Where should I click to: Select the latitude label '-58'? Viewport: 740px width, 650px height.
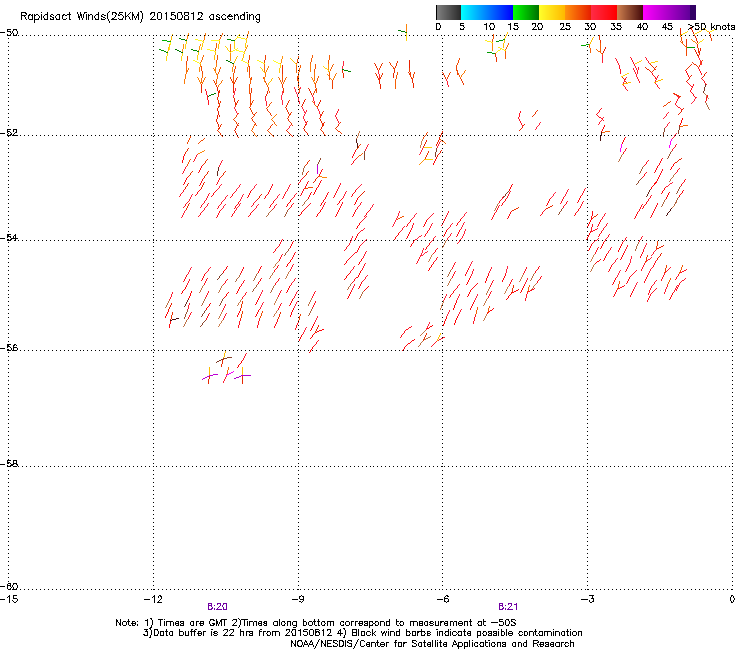9,464
